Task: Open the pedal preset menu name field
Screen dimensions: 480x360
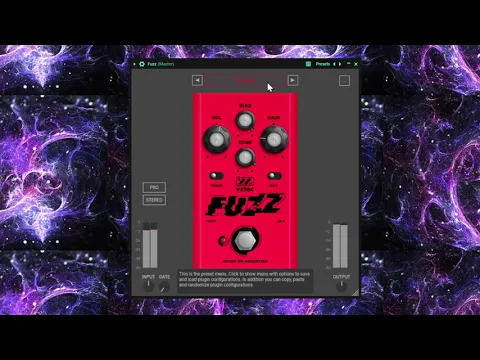Action: tap(245, 80)
